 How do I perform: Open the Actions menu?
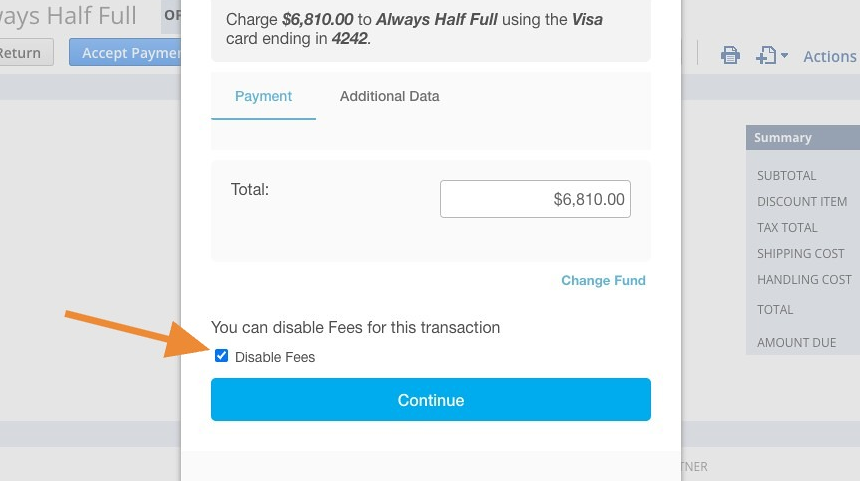click(830, 56)
